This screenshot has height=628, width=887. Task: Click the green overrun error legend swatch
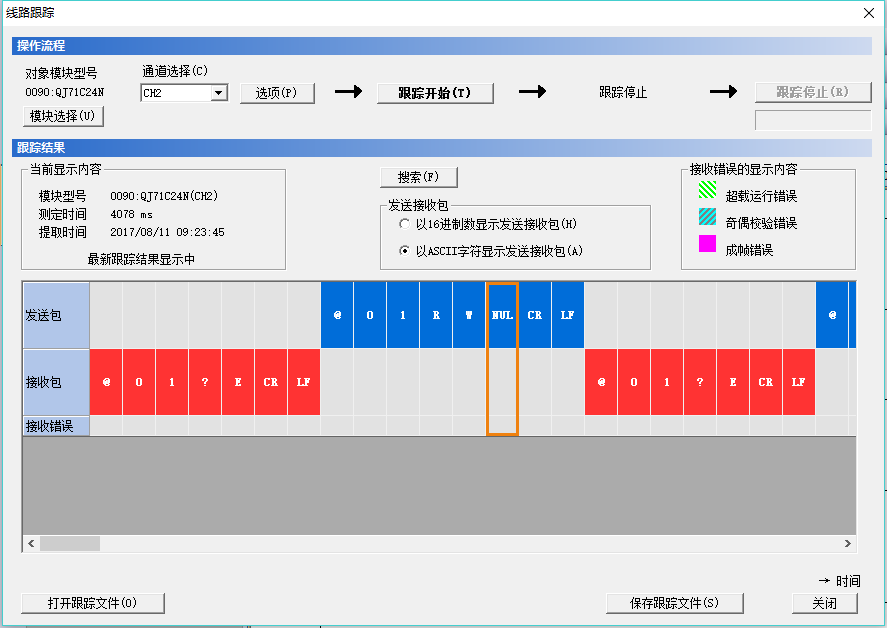click(708, 189)
